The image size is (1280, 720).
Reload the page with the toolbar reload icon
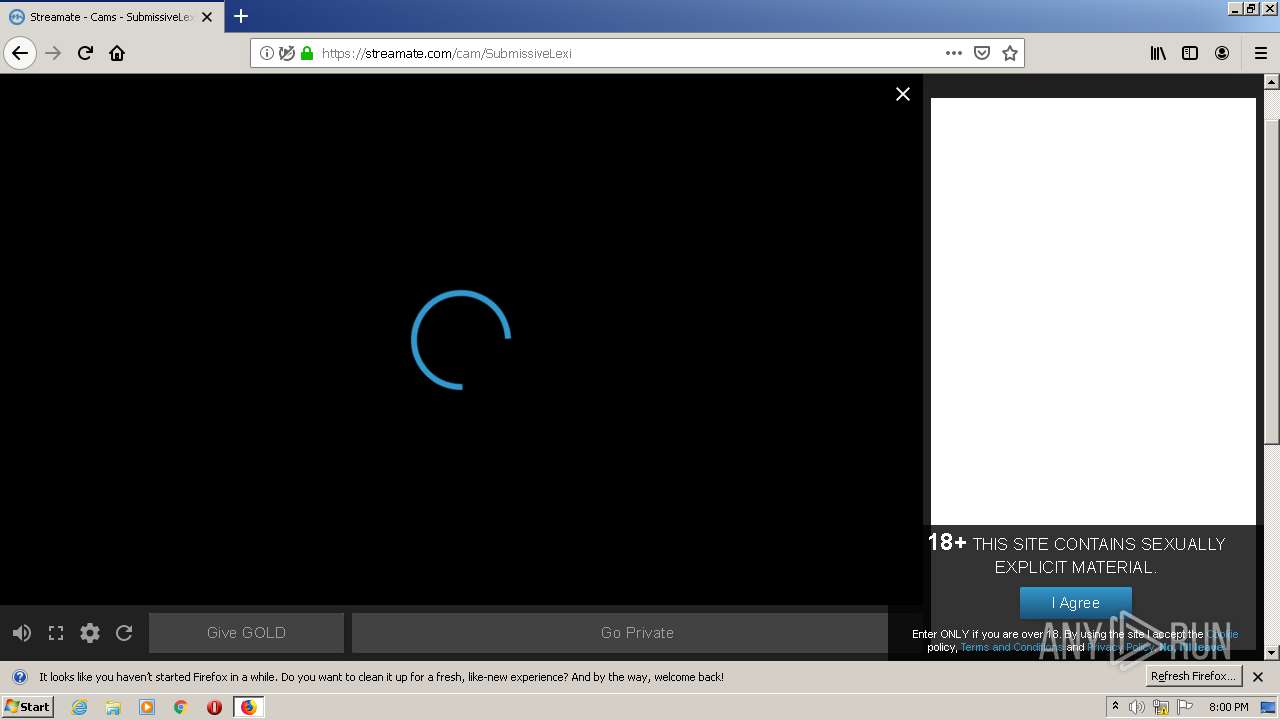coord(85,53)
